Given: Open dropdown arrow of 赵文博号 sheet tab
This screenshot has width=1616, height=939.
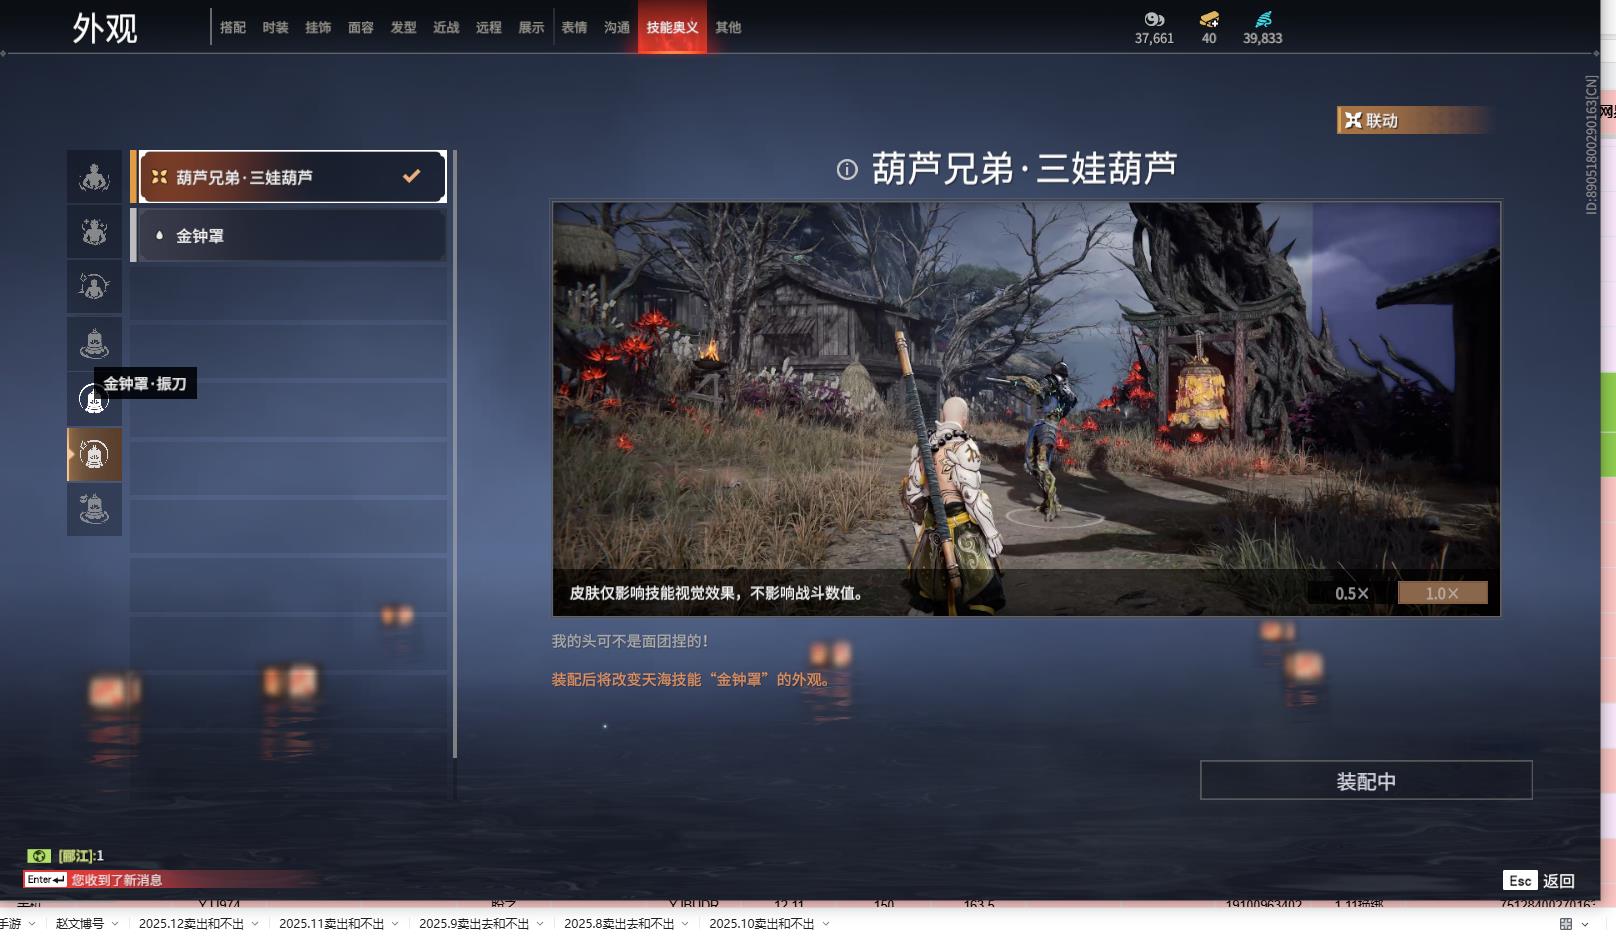Looking at the screenshot, I should 115,924.
